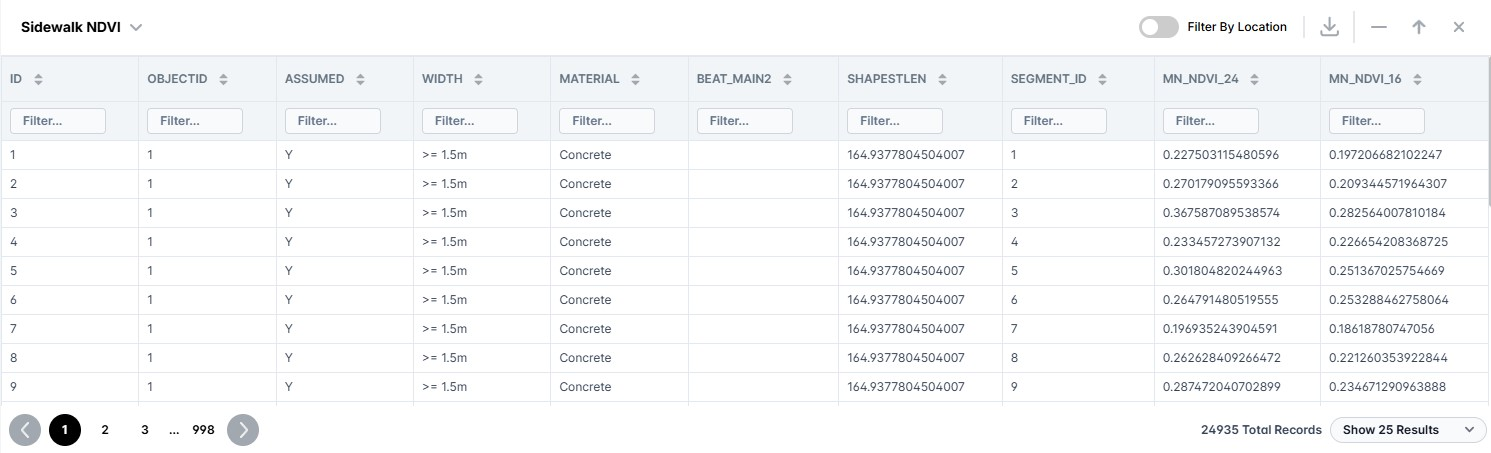
Task: Click the MN_NDVI_16 filter field
Action: click(x=1377, y=121)
